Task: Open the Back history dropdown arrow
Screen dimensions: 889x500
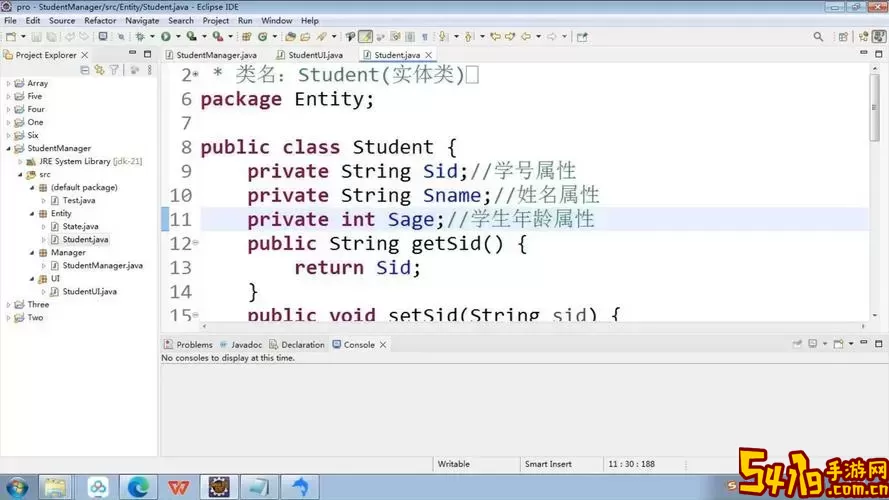Action: 539,37
